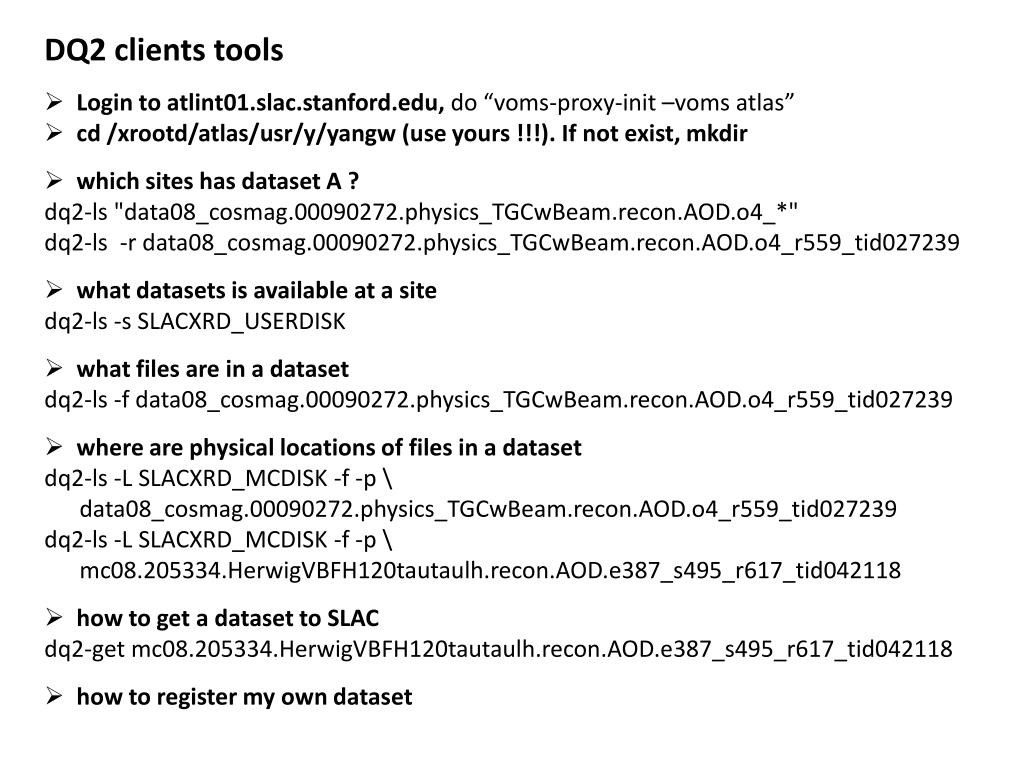The width and height of the screenshot is (1024, 768).
Task: Click the arrow bullet before 'what datasets is available'
Action: pos(54,289)
